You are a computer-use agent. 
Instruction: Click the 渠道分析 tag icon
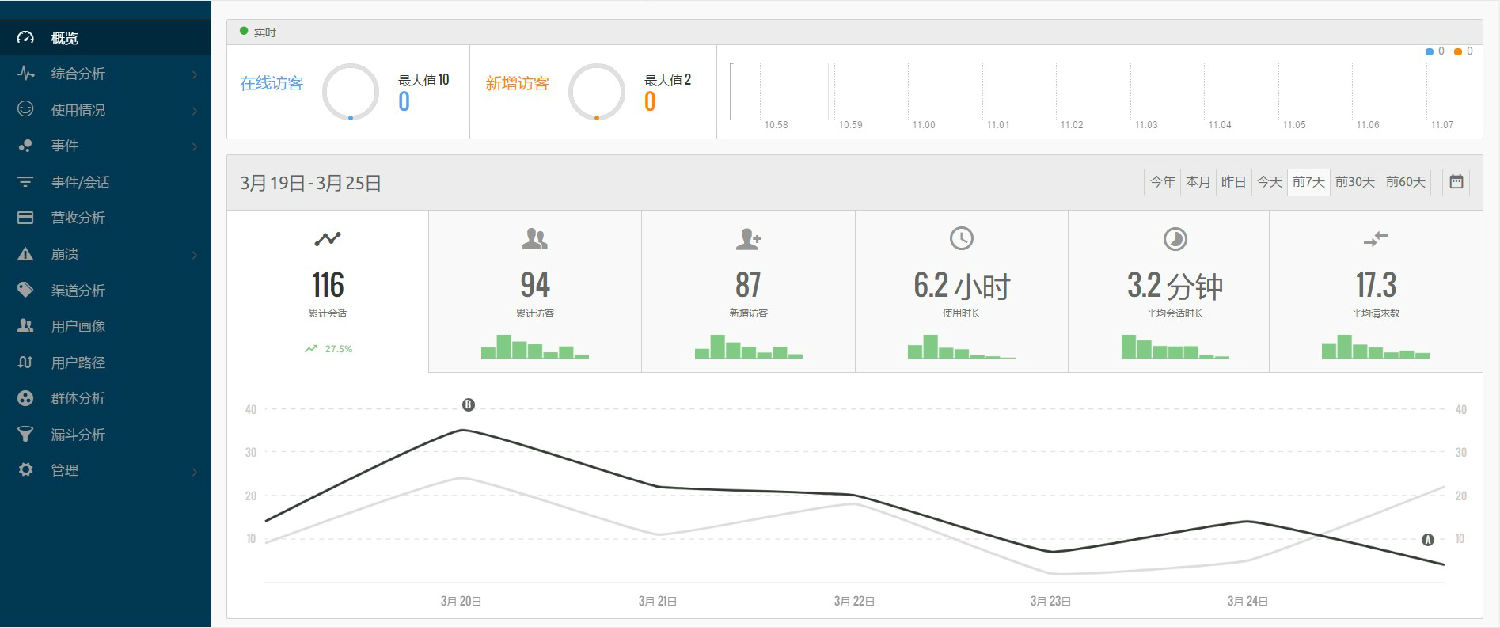coord(26,290)
